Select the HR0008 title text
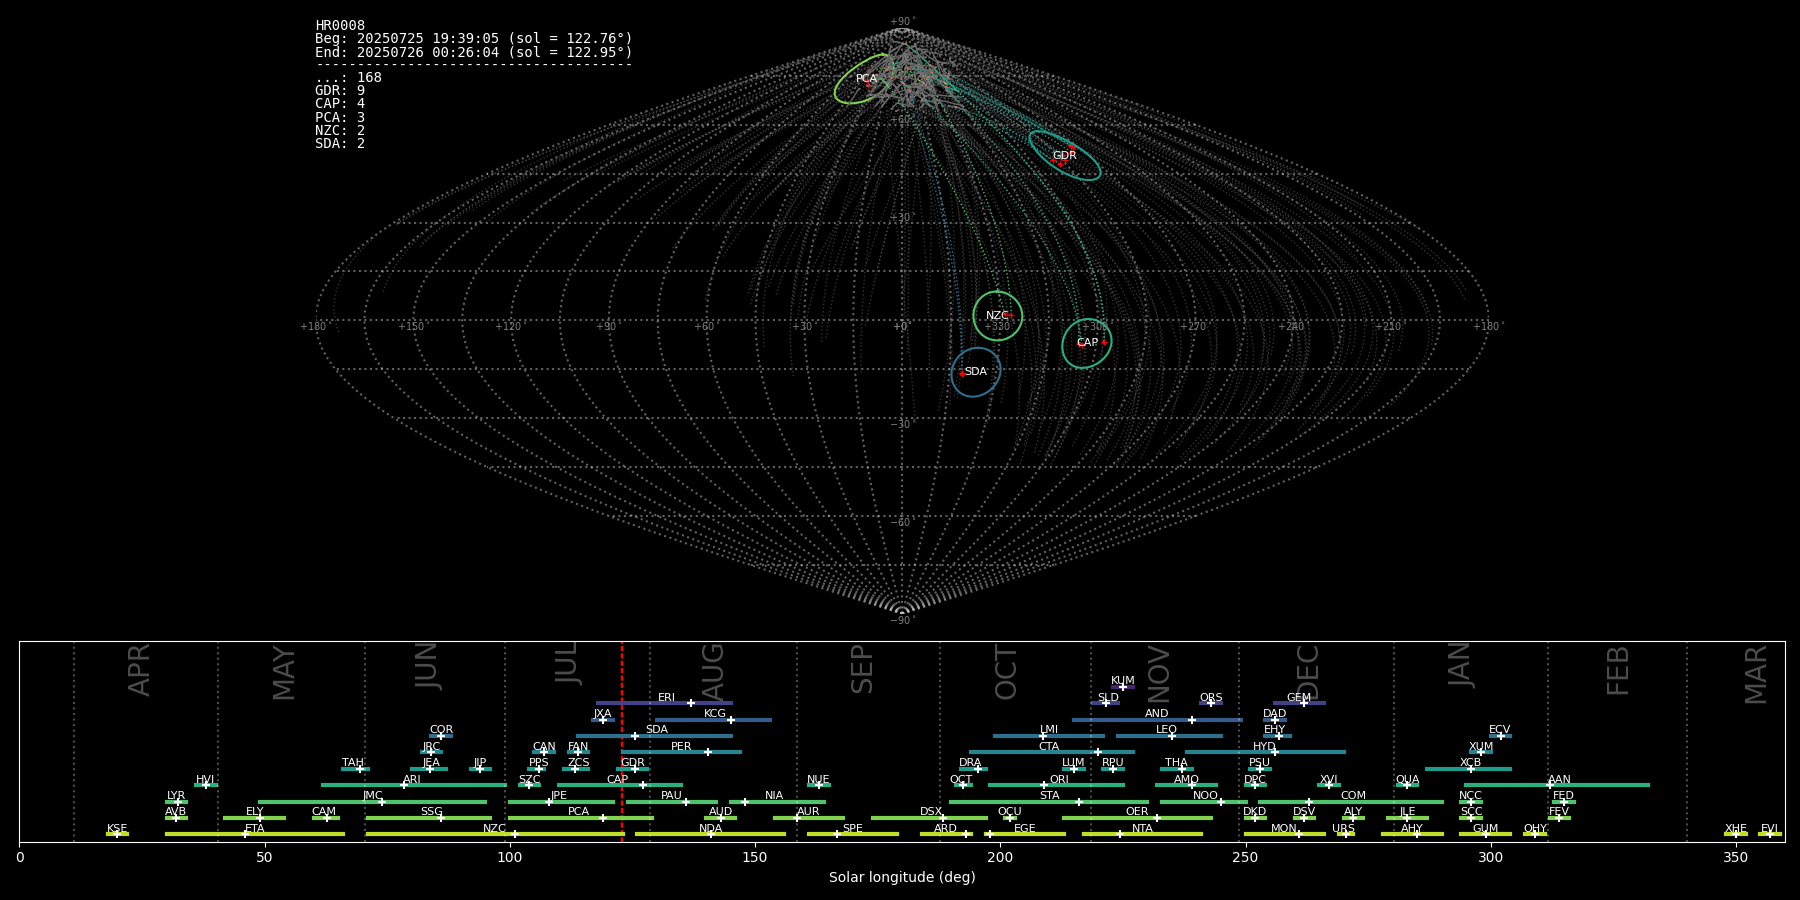Image resolution: width=1800 pixels, height=900 pixels. coord(340,26)
